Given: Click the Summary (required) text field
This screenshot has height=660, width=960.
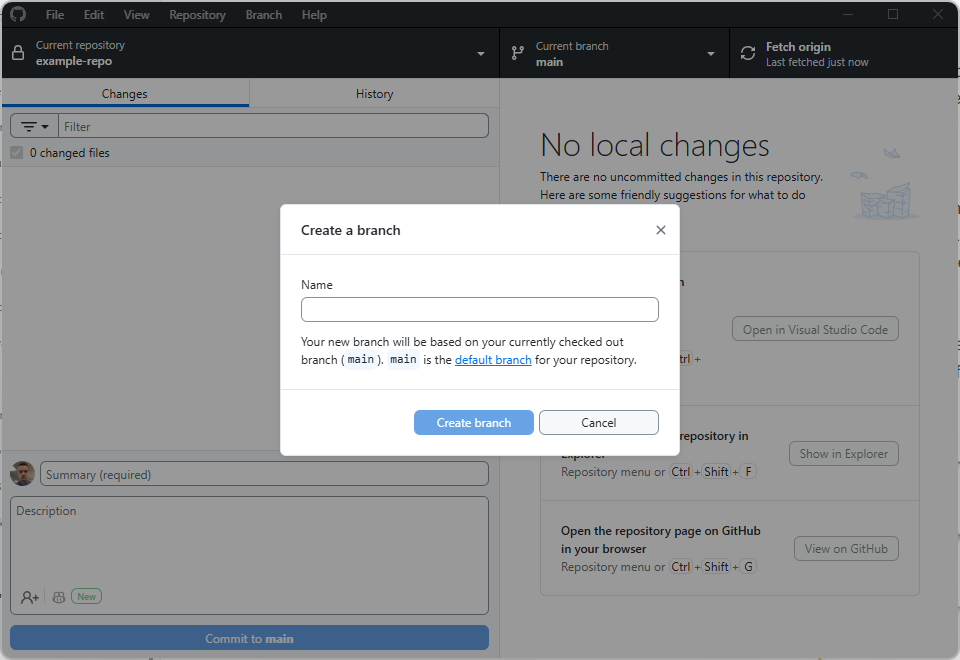Looking at the screenshot, I should tap(264, 474).
